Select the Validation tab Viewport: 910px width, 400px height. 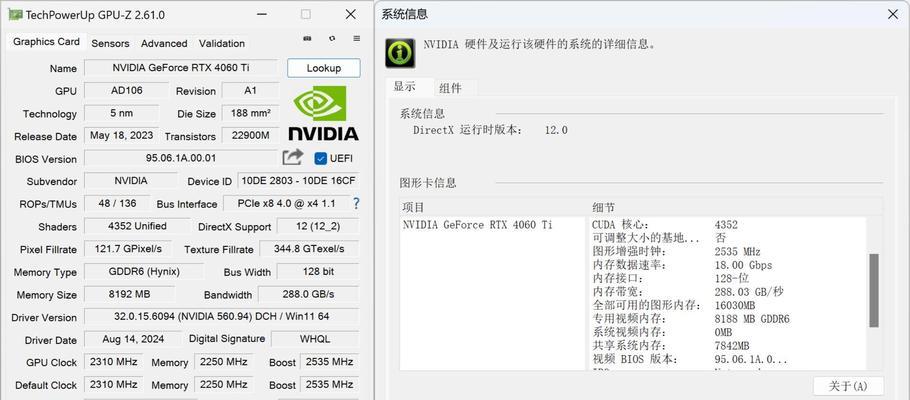[222, 44]
